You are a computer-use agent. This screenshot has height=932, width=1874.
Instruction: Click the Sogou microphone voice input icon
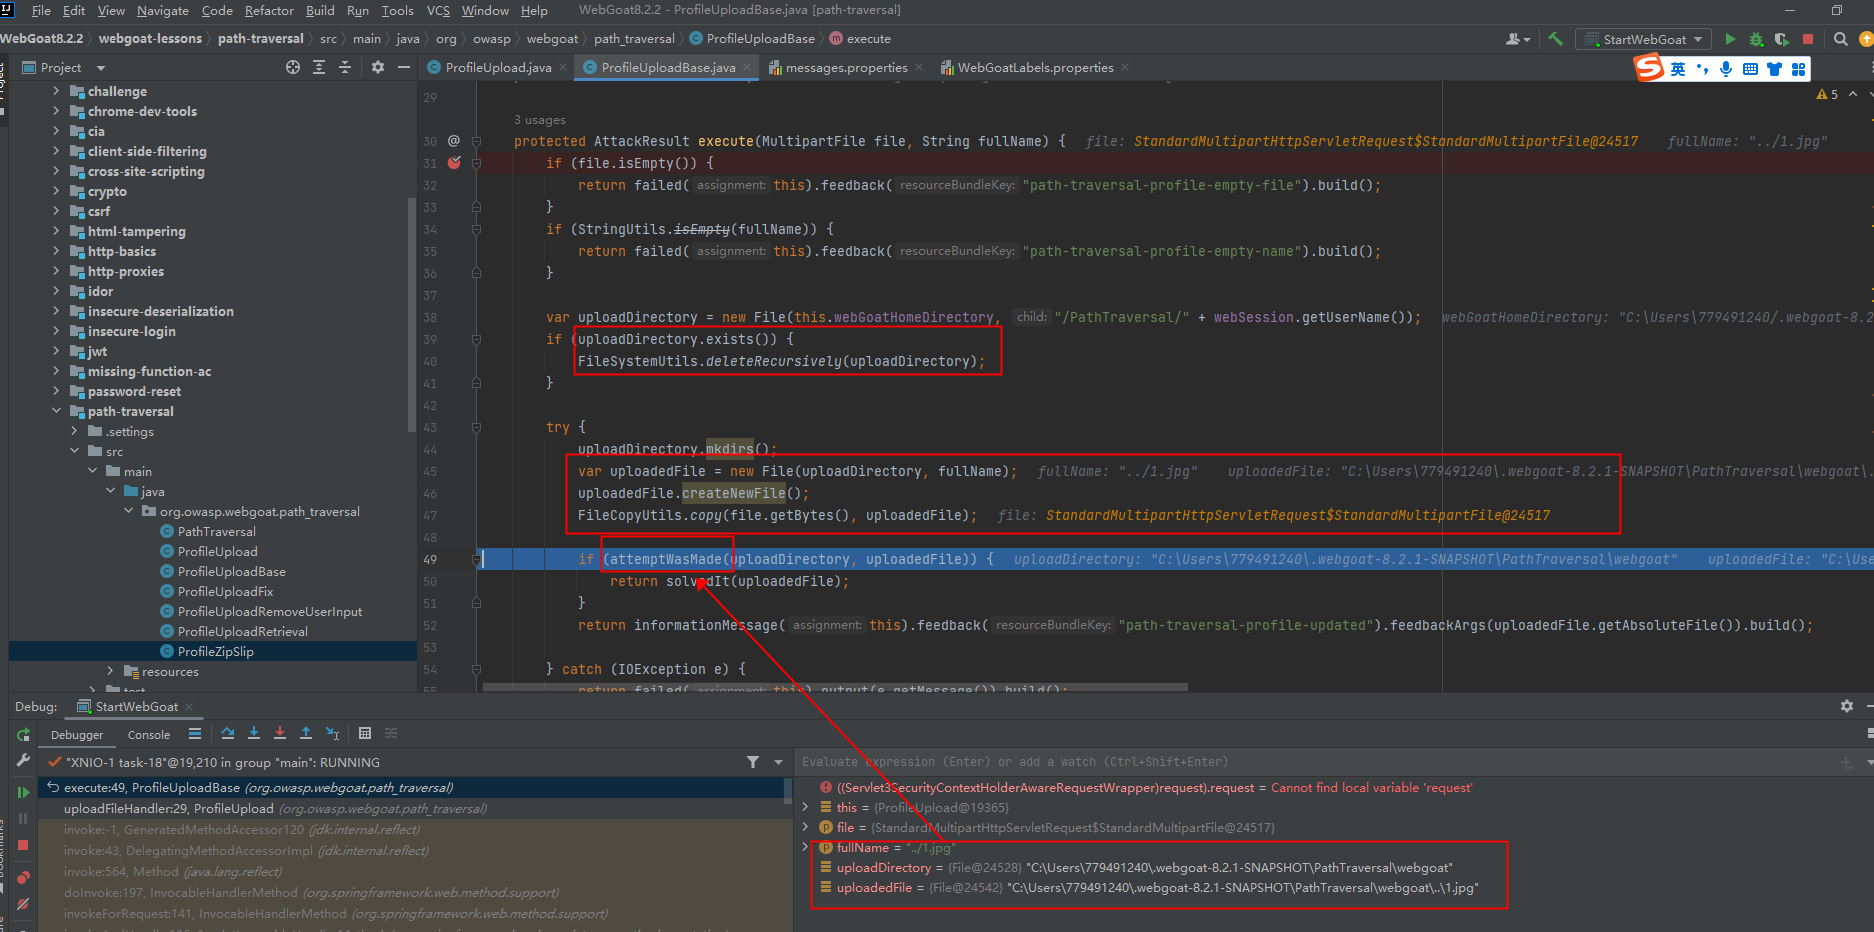(1726, 69)
